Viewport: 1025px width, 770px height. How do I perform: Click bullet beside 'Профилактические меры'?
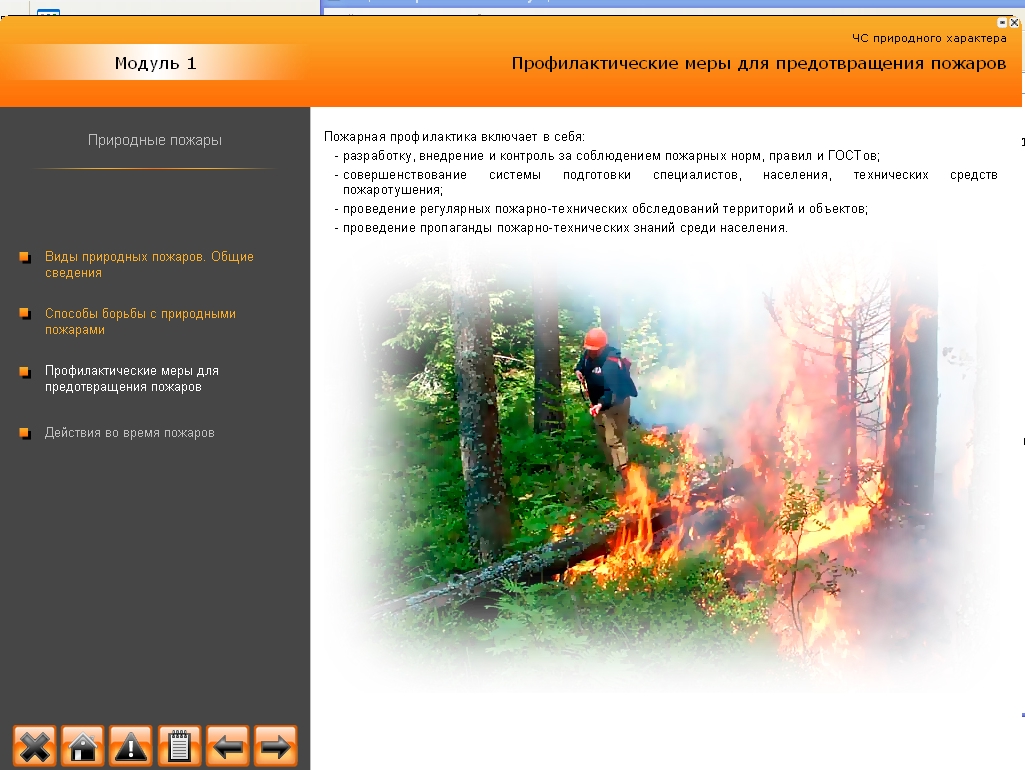point(25,371)
